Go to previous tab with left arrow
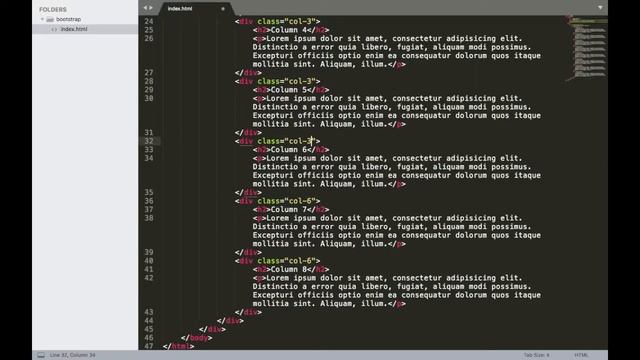The height and width of the screenshot is (360, 640). [145, 8]
